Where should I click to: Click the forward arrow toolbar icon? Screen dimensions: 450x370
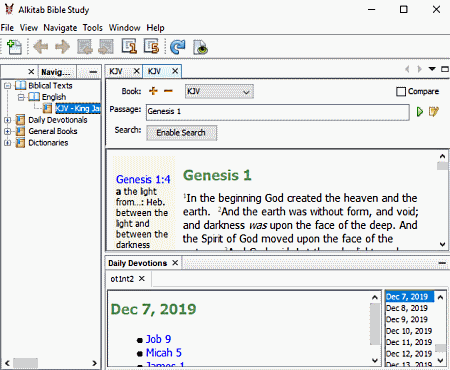tap(62, 47)
